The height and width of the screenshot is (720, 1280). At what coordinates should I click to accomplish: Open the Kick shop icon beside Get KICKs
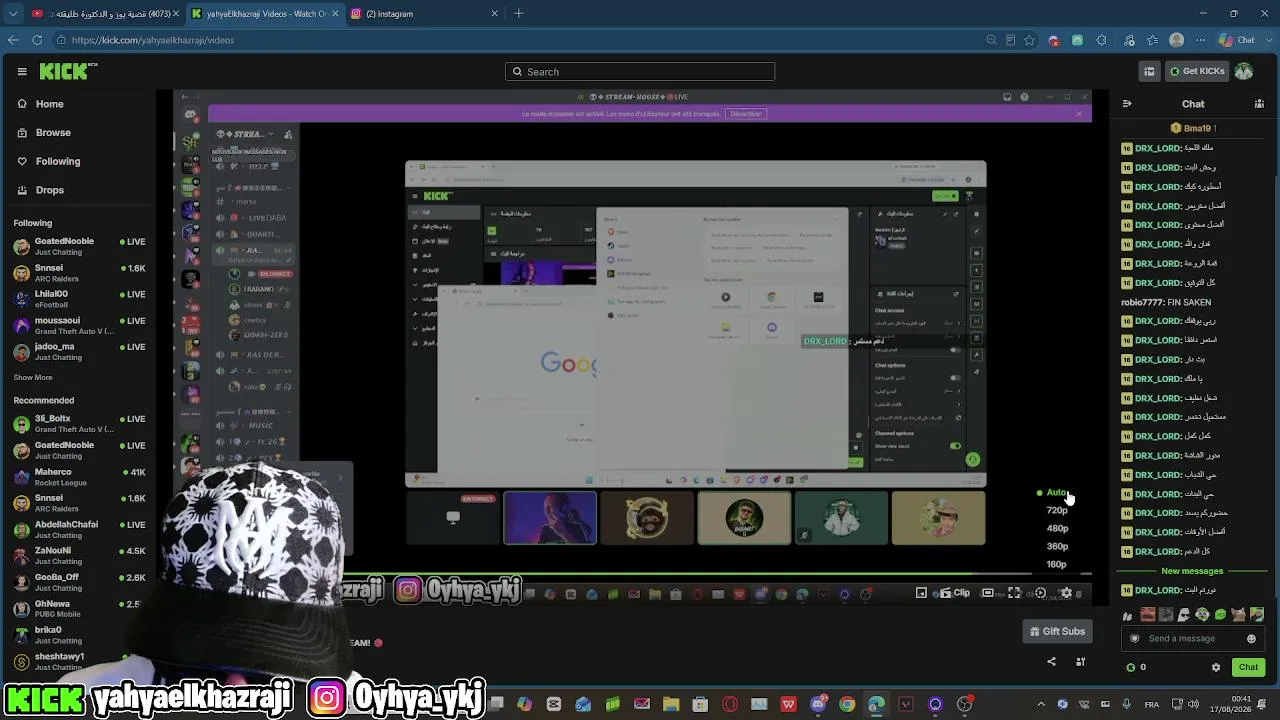point(1149,71)
